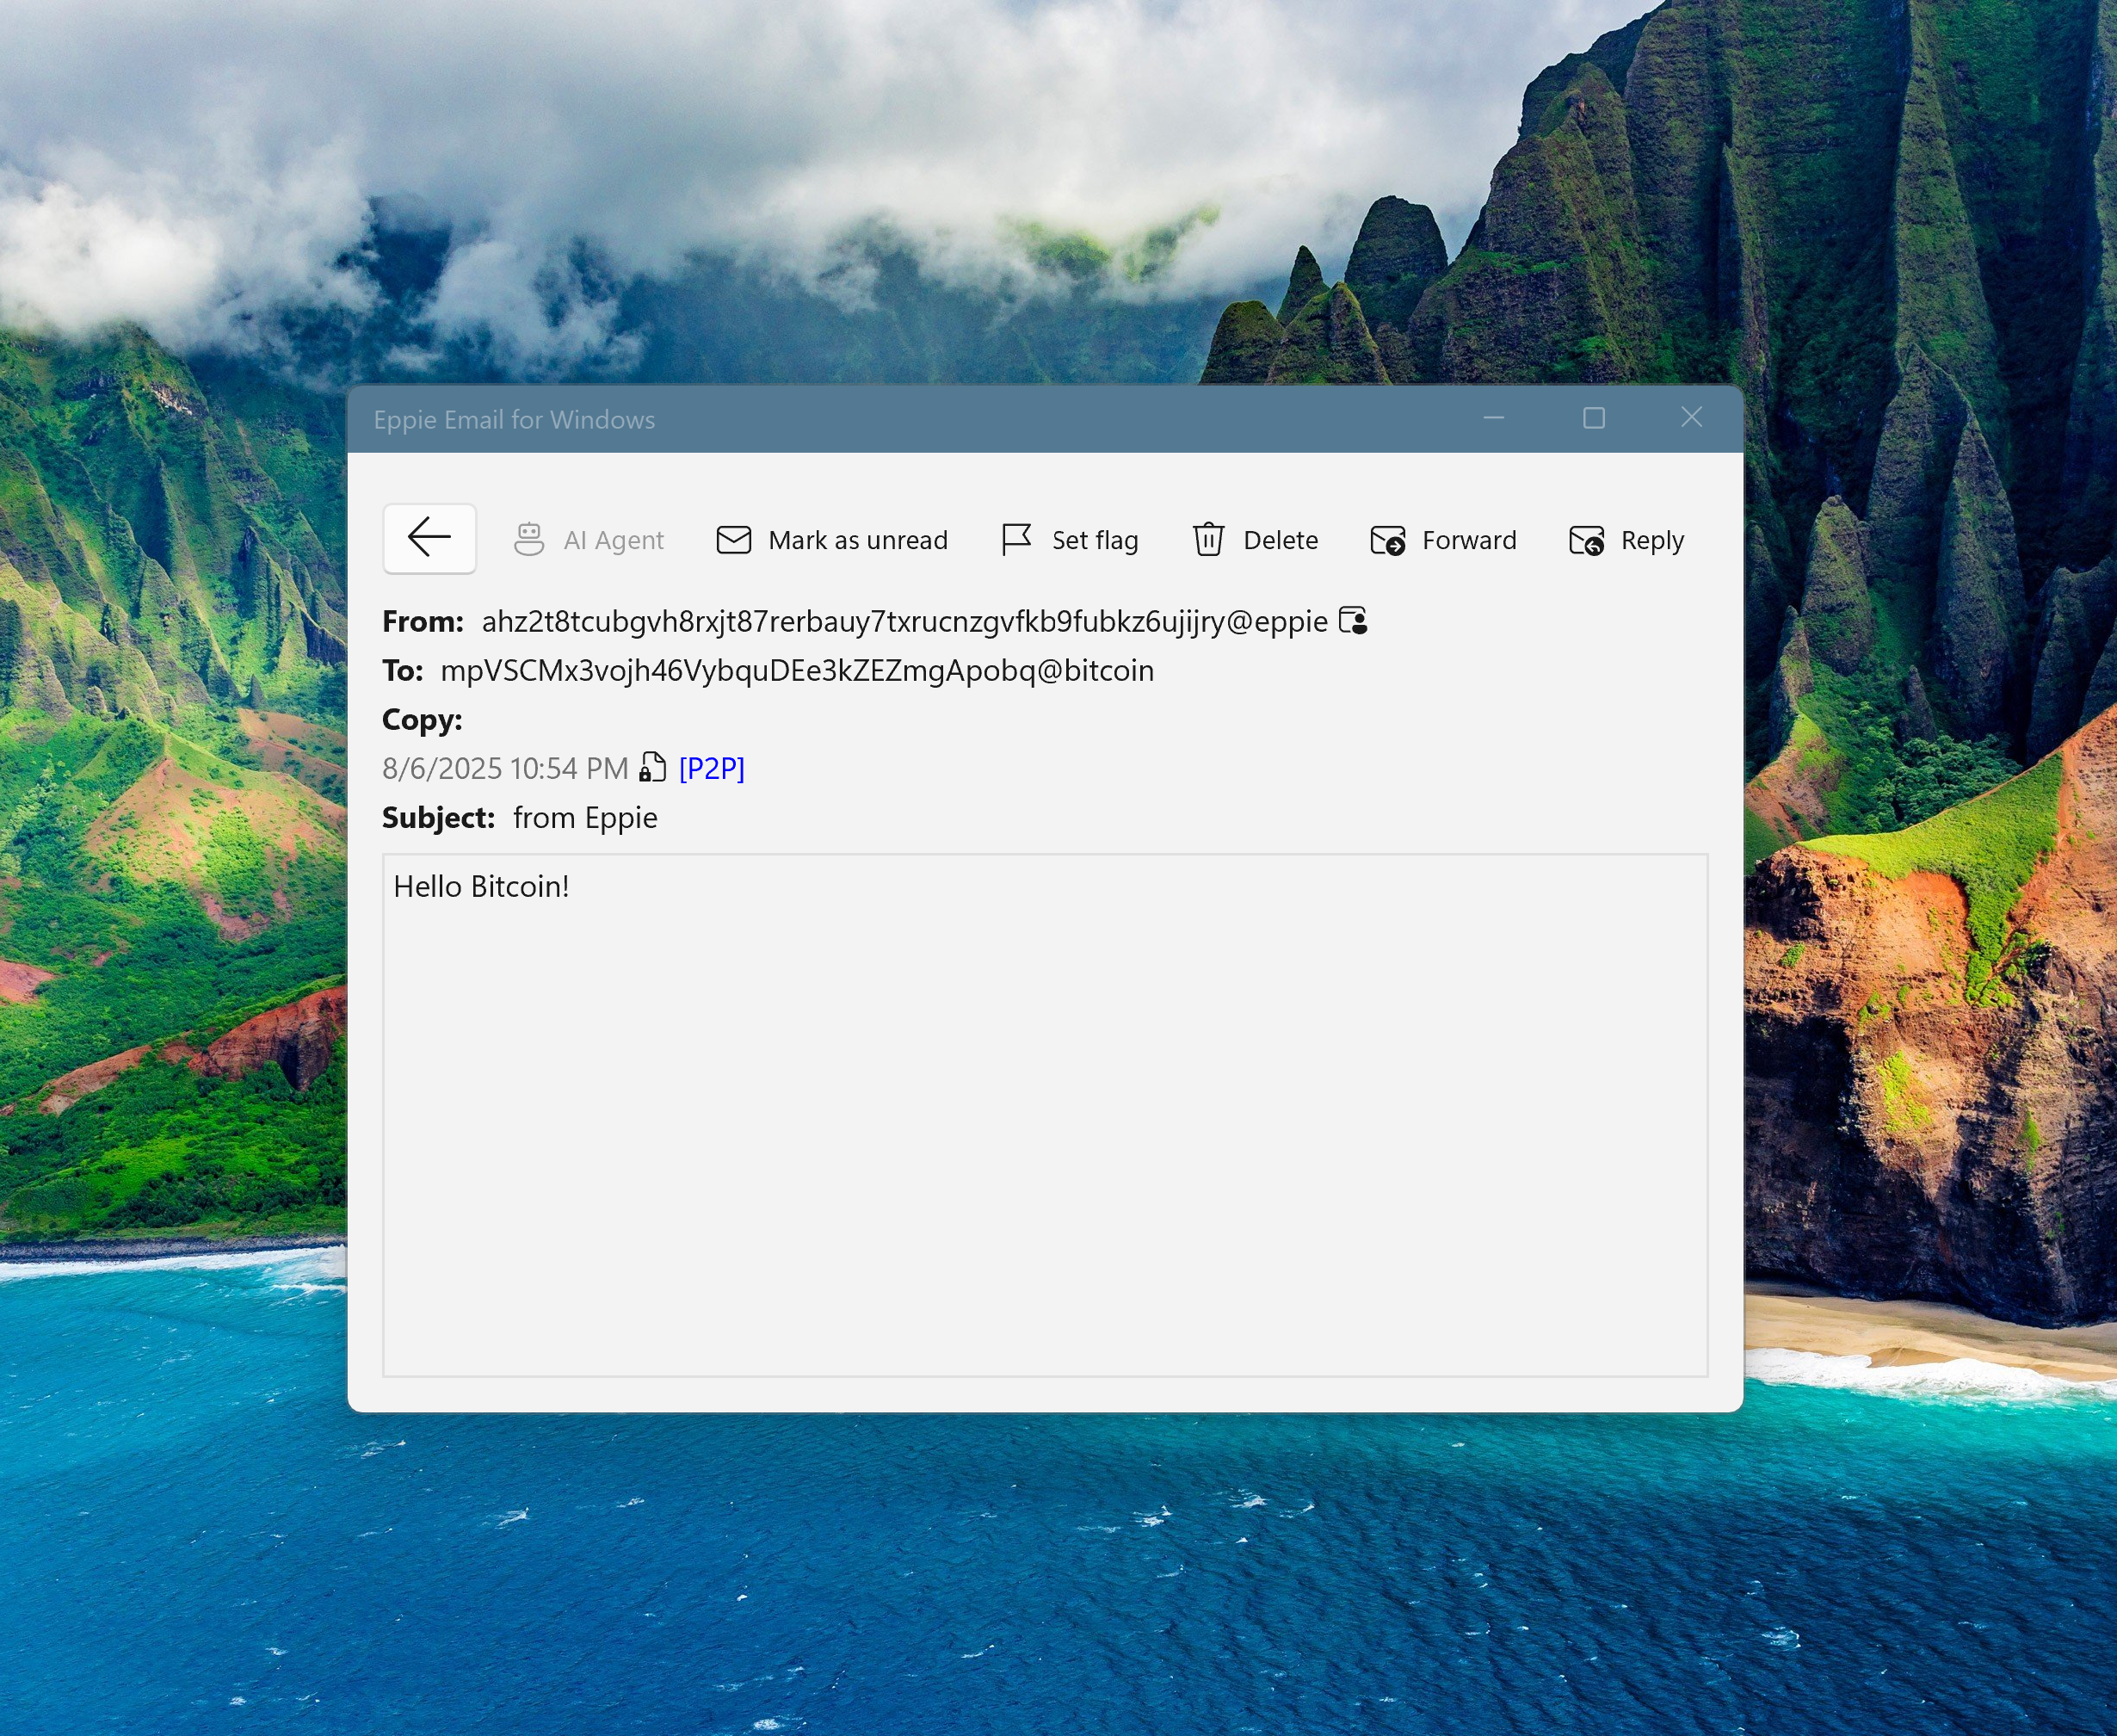Click the back arrow button
The width and height of the screenshot is (2117, 1736).
tap(429, 538)
